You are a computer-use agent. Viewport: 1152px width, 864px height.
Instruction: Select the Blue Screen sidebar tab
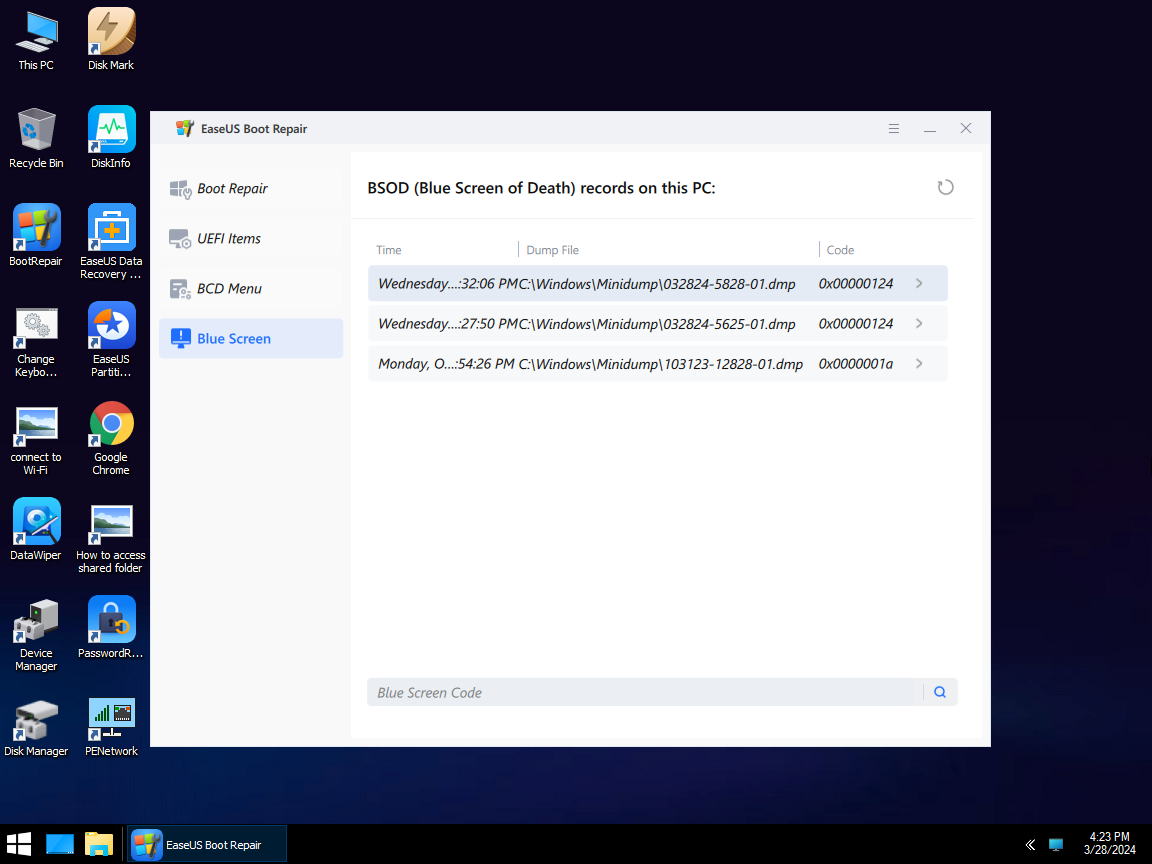click(x=251, y=339)
